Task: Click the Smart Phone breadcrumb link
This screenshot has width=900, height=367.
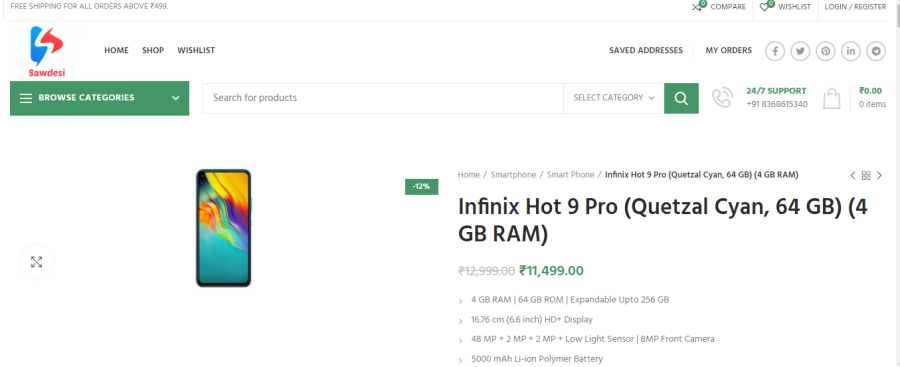Action: [571, 175]
